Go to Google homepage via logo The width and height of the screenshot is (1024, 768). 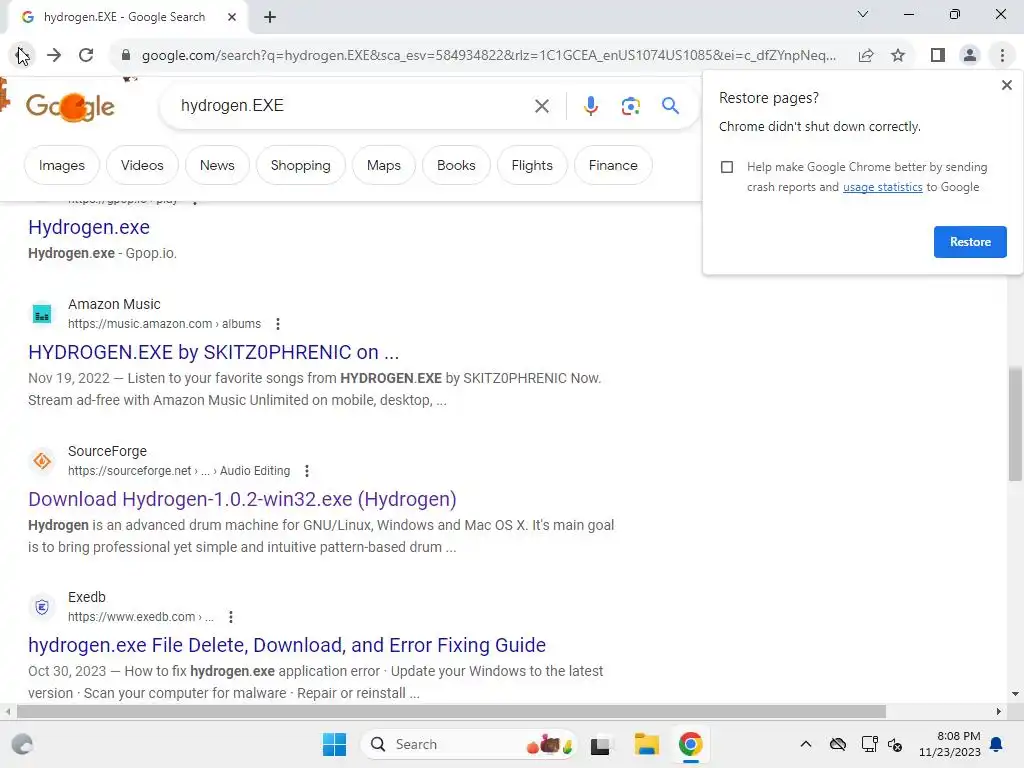70,106
